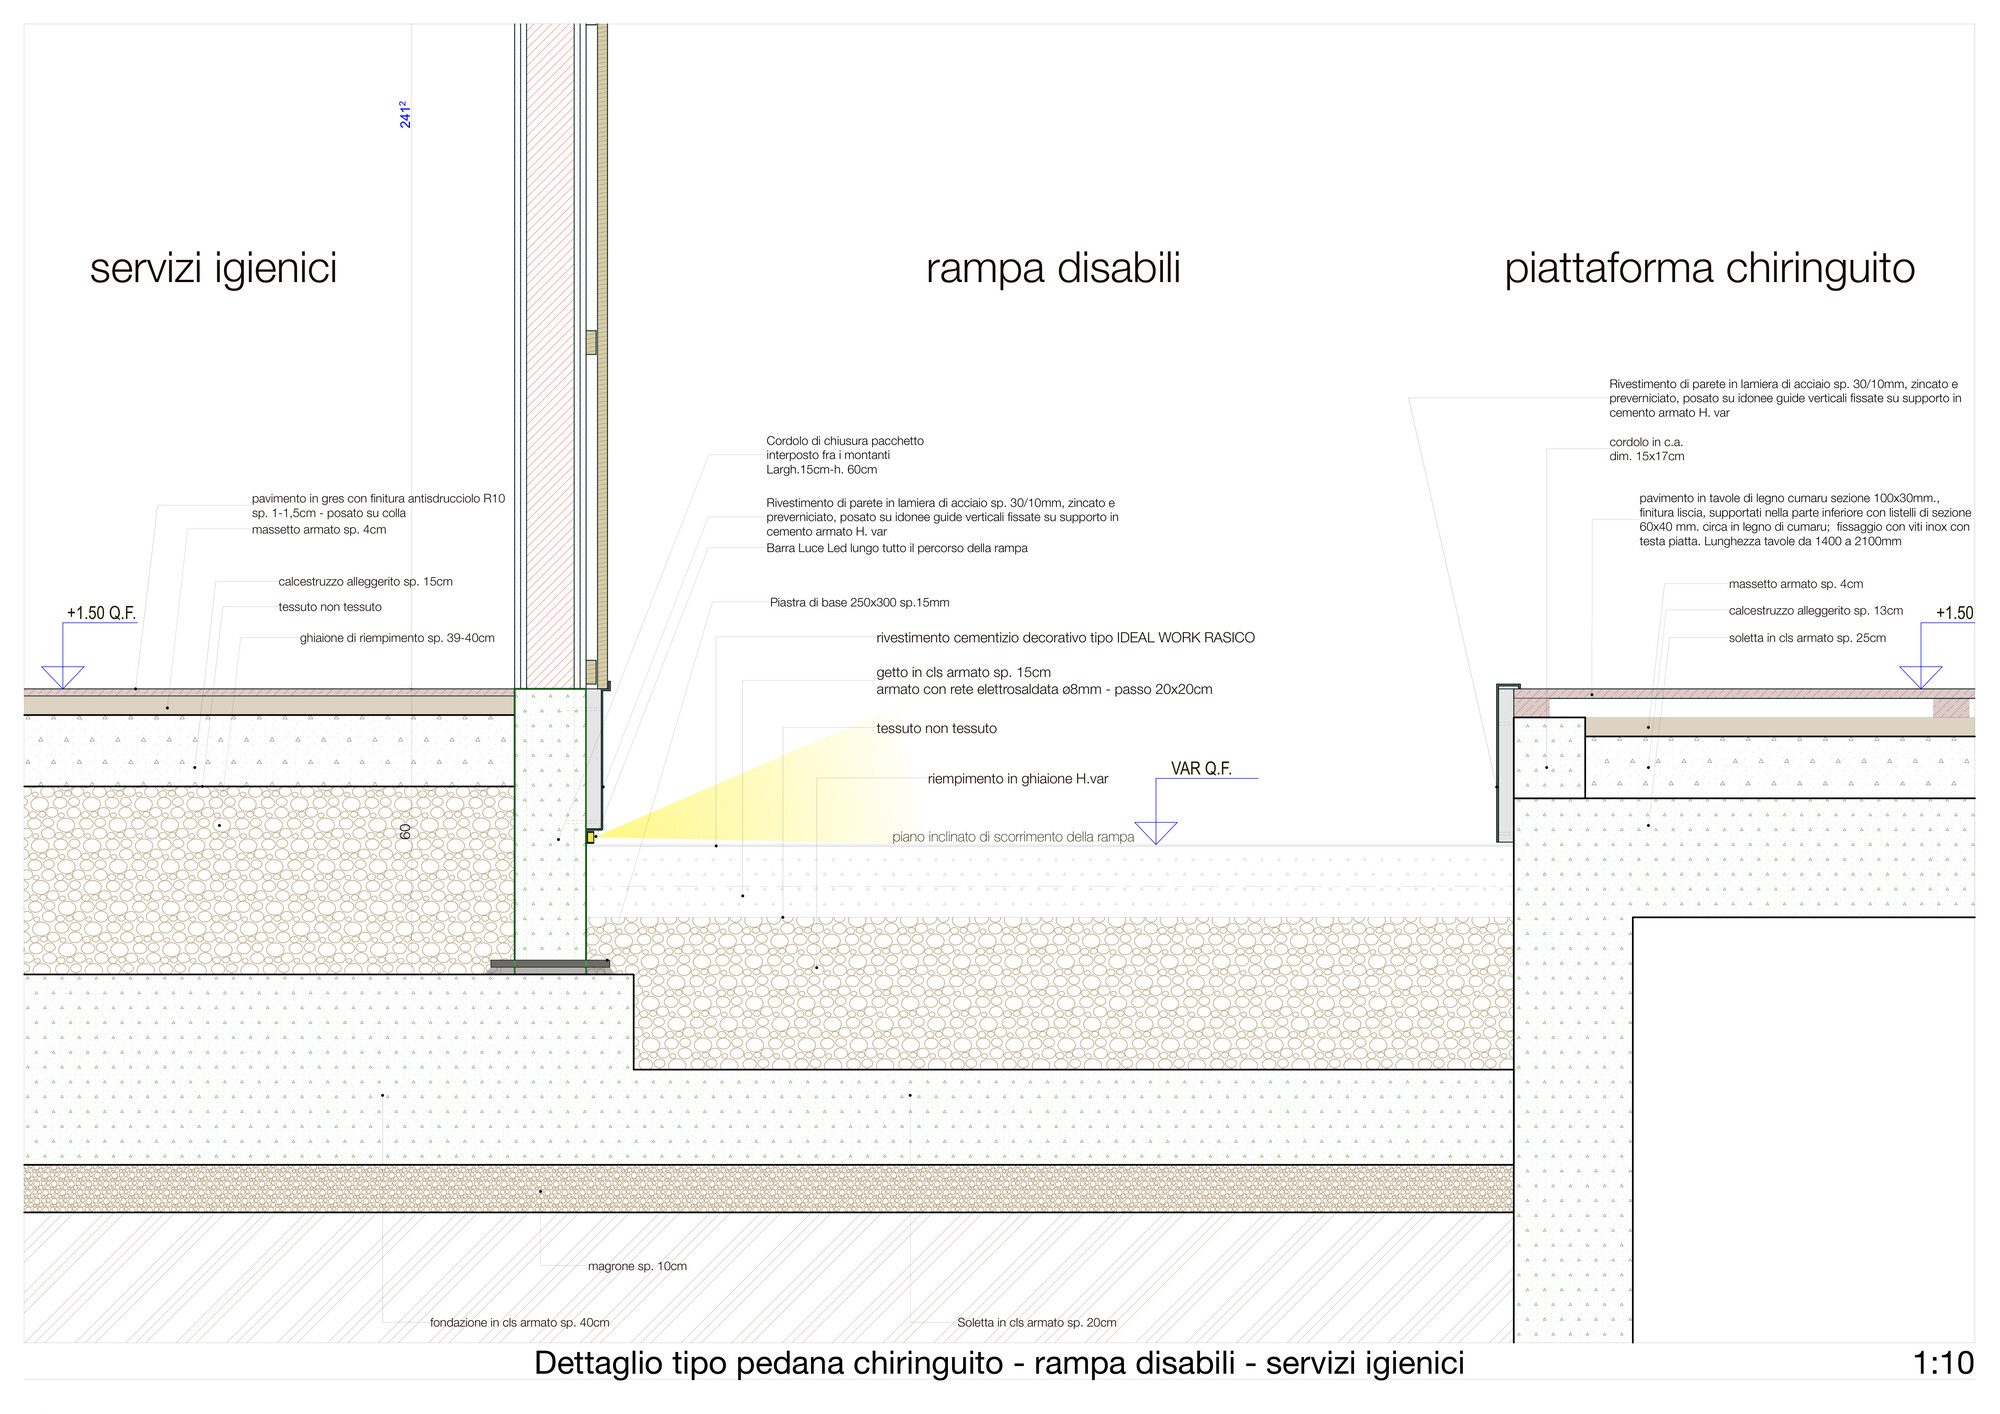The height and width of the screenshot is (1414, 2000).
Task: Click 'fondazione in cls armato sp. 40cm' label
Action: pyautogui.click(x=519, y=1322)
